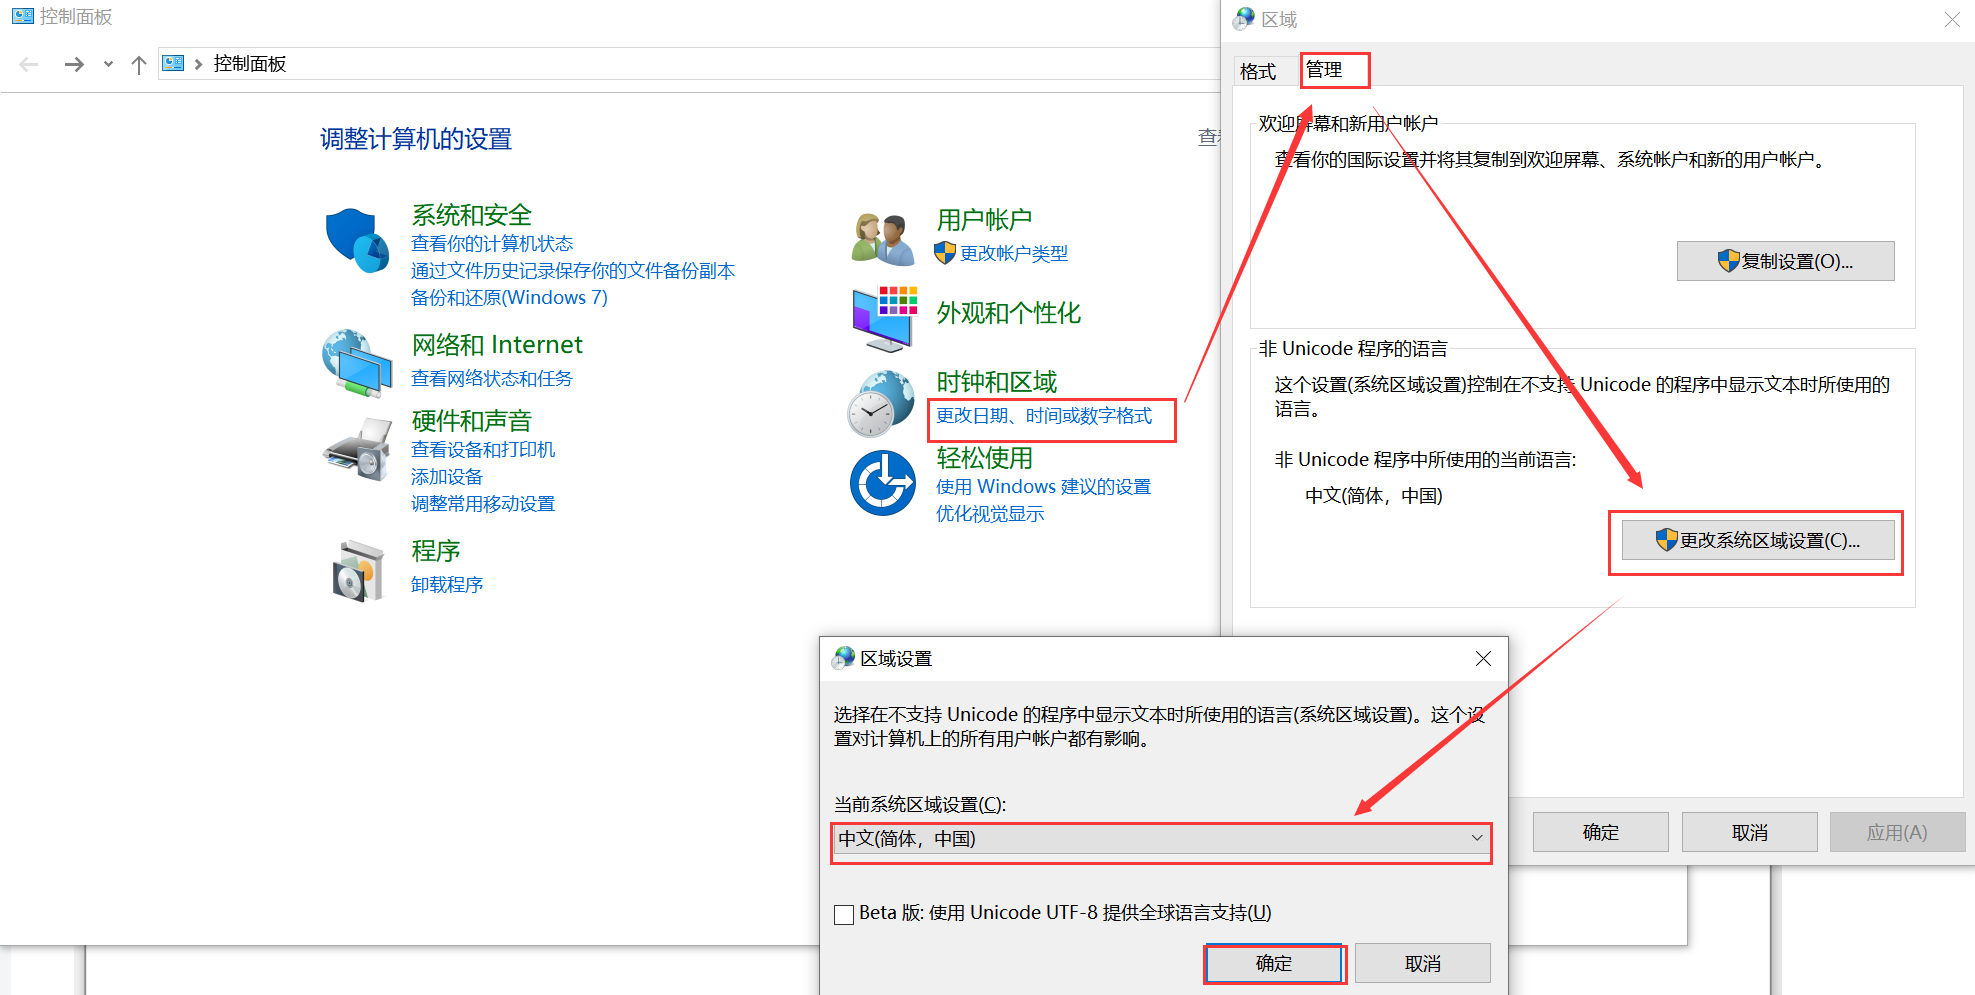Click the Clock and Region globe-clock icon
1975x995 pixels.
click(x=880, y=404)
